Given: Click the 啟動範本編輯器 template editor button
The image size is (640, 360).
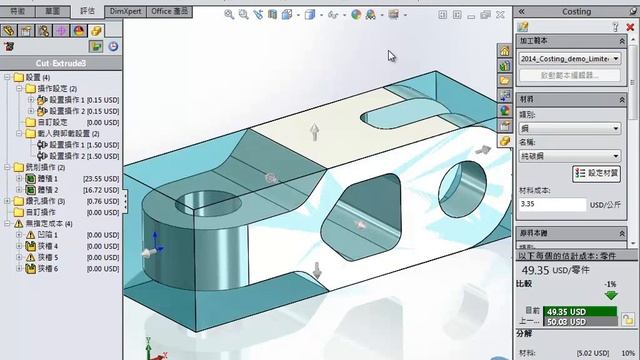Looking at the screenshot, I should pyautogui.click(x=570, y=76).
